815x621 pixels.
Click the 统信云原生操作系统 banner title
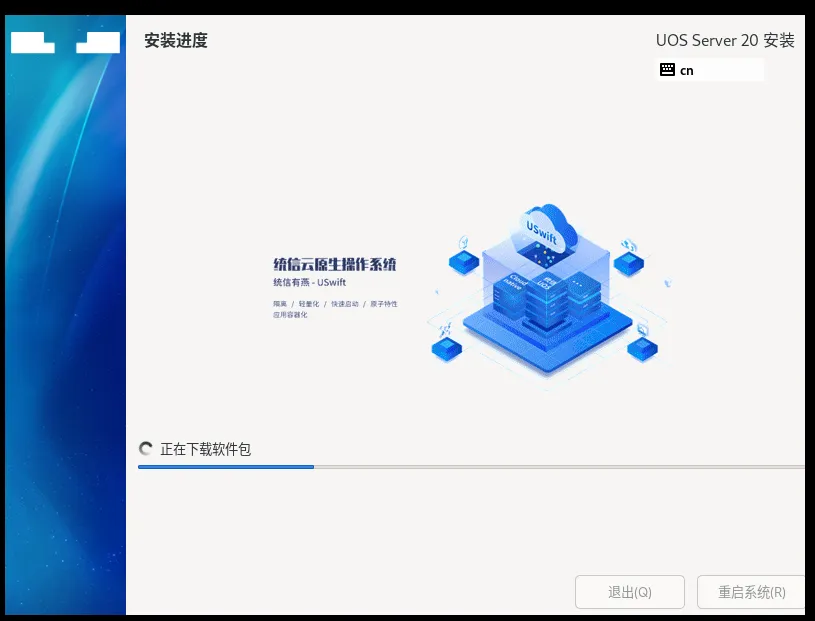(x=334, y=264)
